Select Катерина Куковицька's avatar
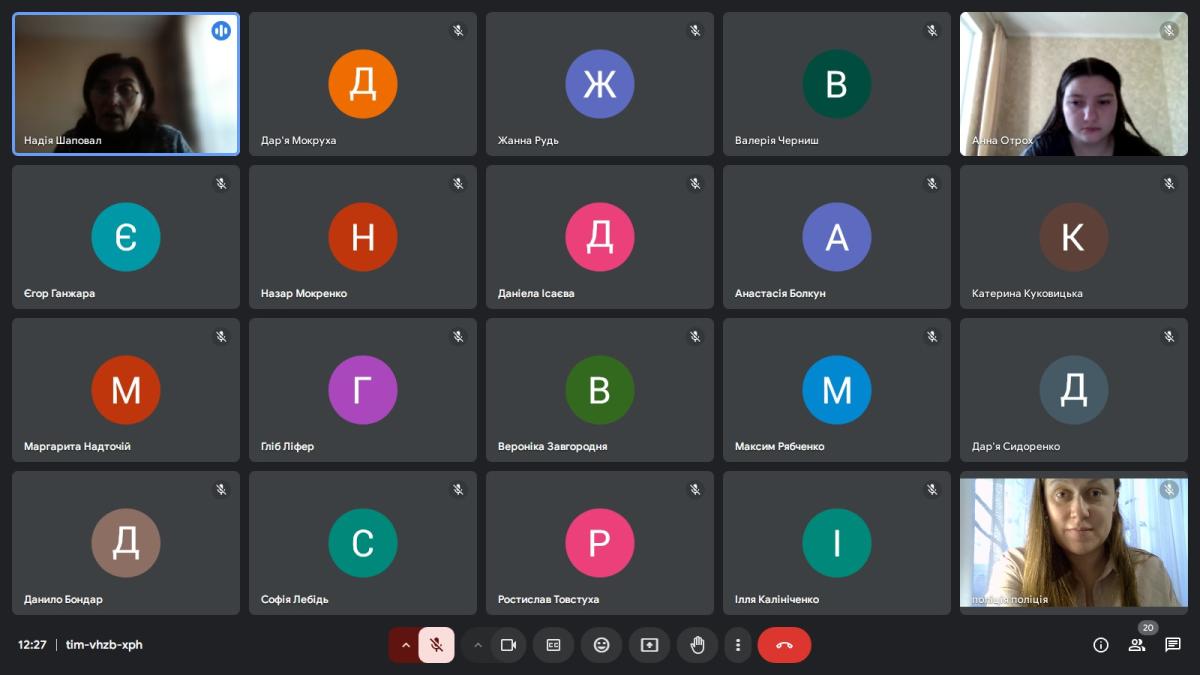The width and height of the screenshot is (1200, 675). point(1073,237)
